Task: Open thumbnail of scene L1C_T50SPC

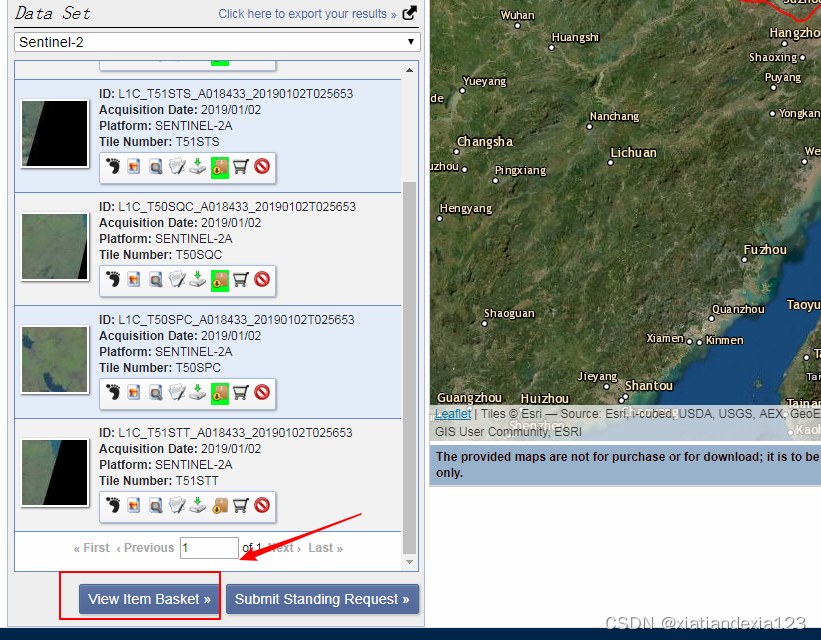Action: coord(55,360)
